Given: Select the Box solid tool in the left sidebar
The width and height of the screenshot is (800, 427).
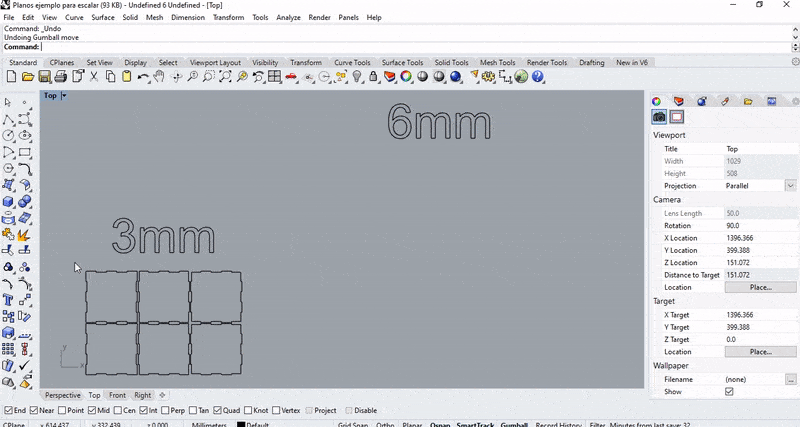Looking at the screenshot, I should pos(8,202).
